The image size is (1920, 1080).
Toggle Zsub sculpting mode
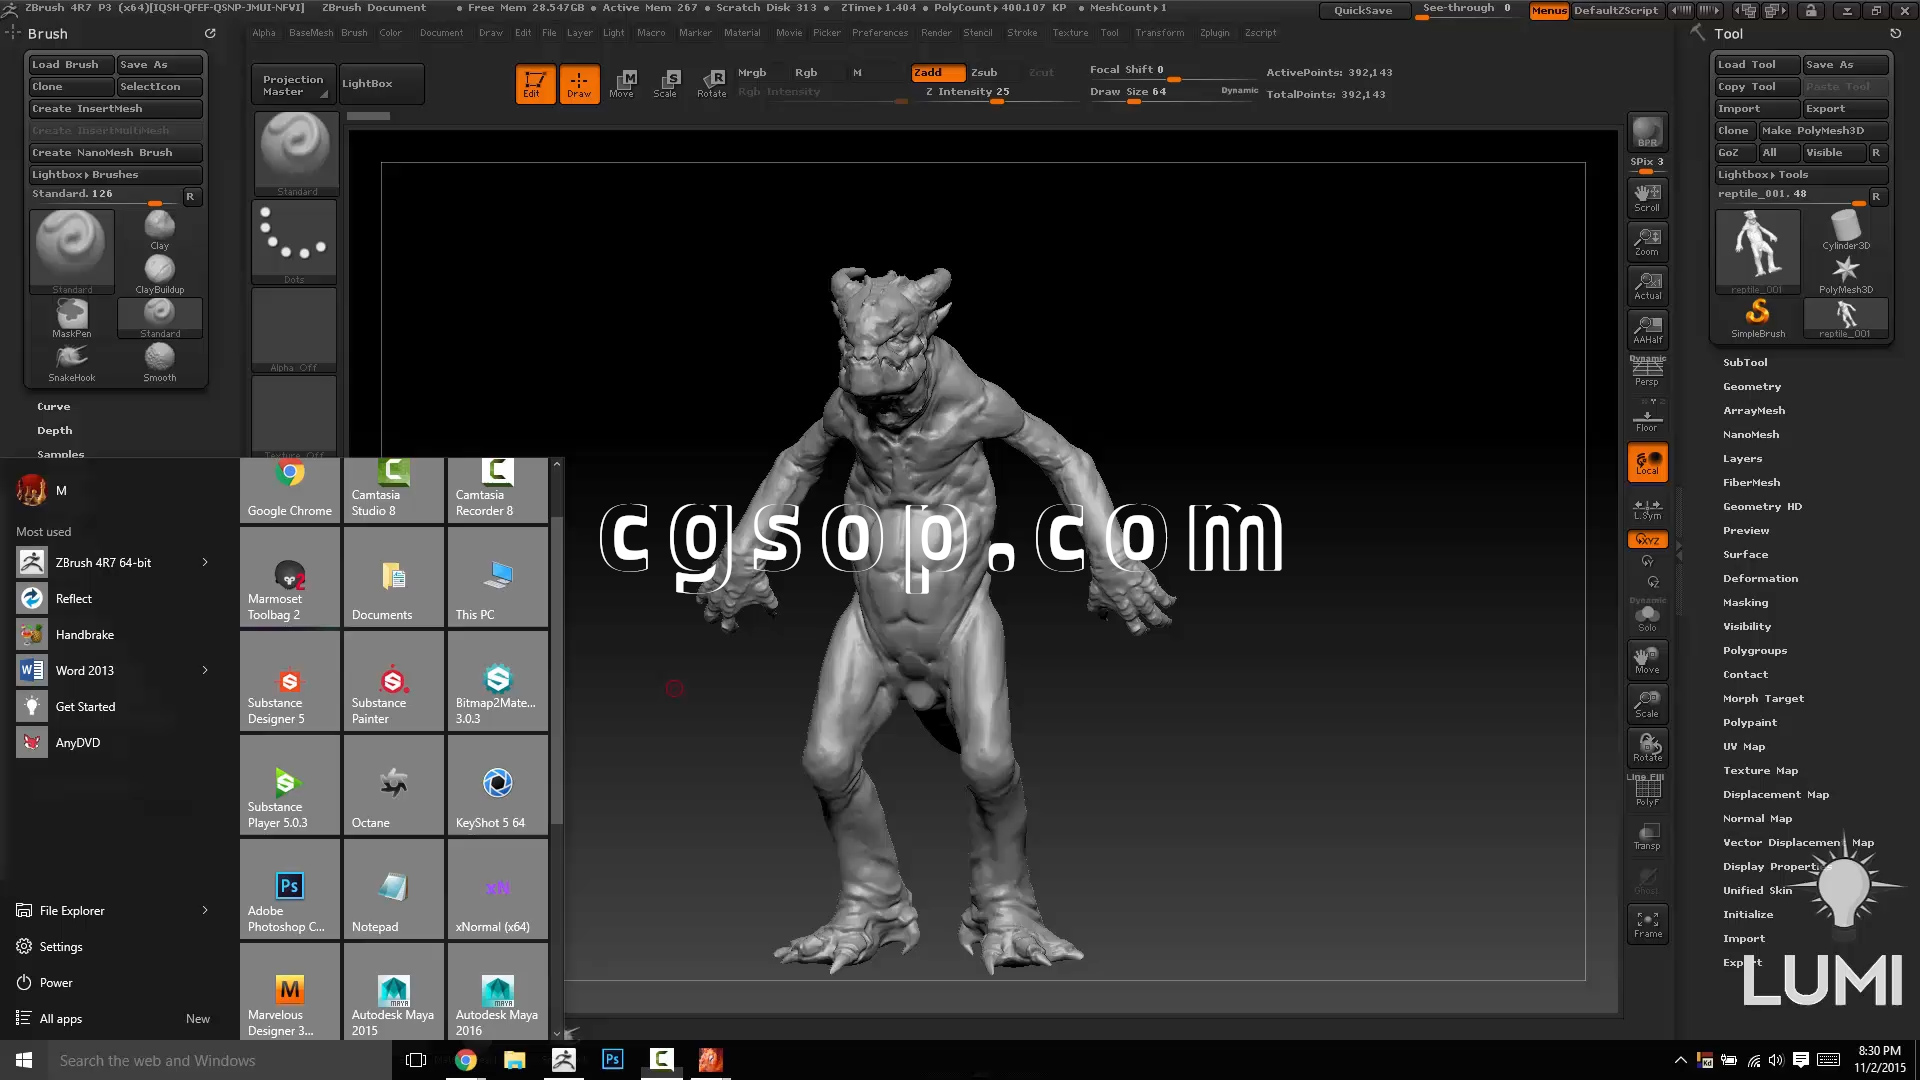pos(984,72)
